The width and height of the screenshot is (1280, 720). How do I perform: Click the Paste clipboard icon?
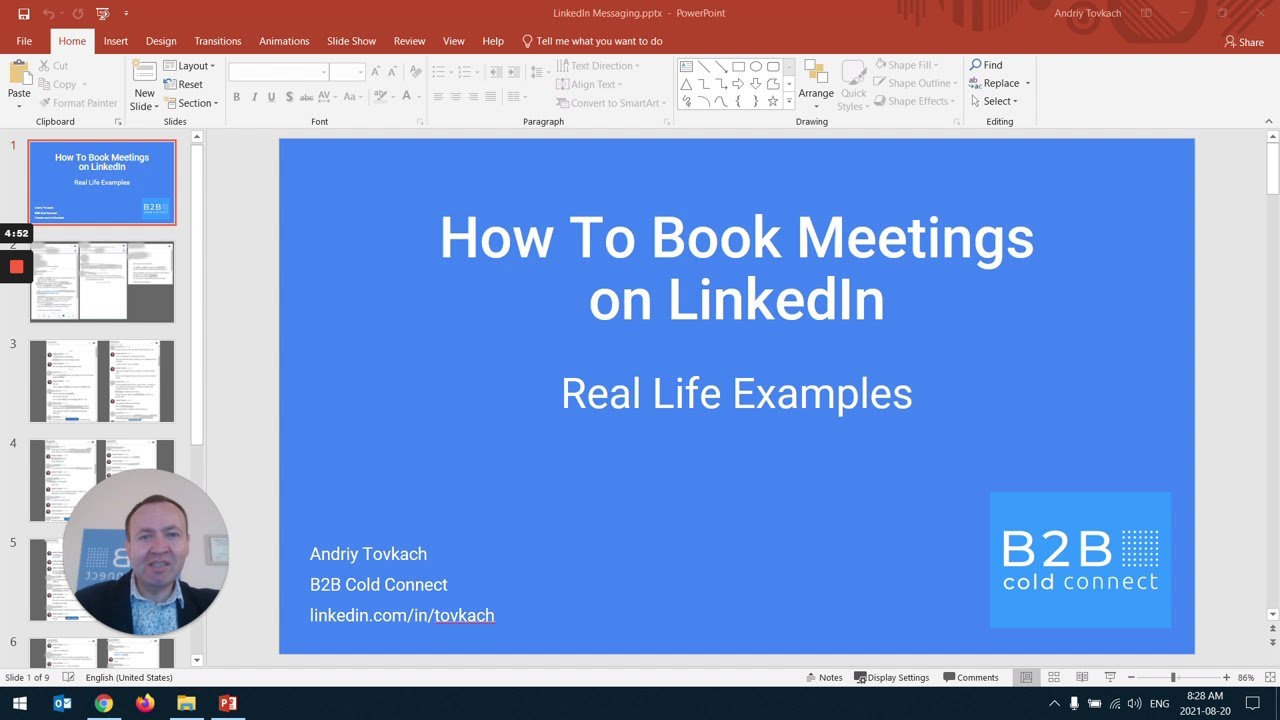19,73
